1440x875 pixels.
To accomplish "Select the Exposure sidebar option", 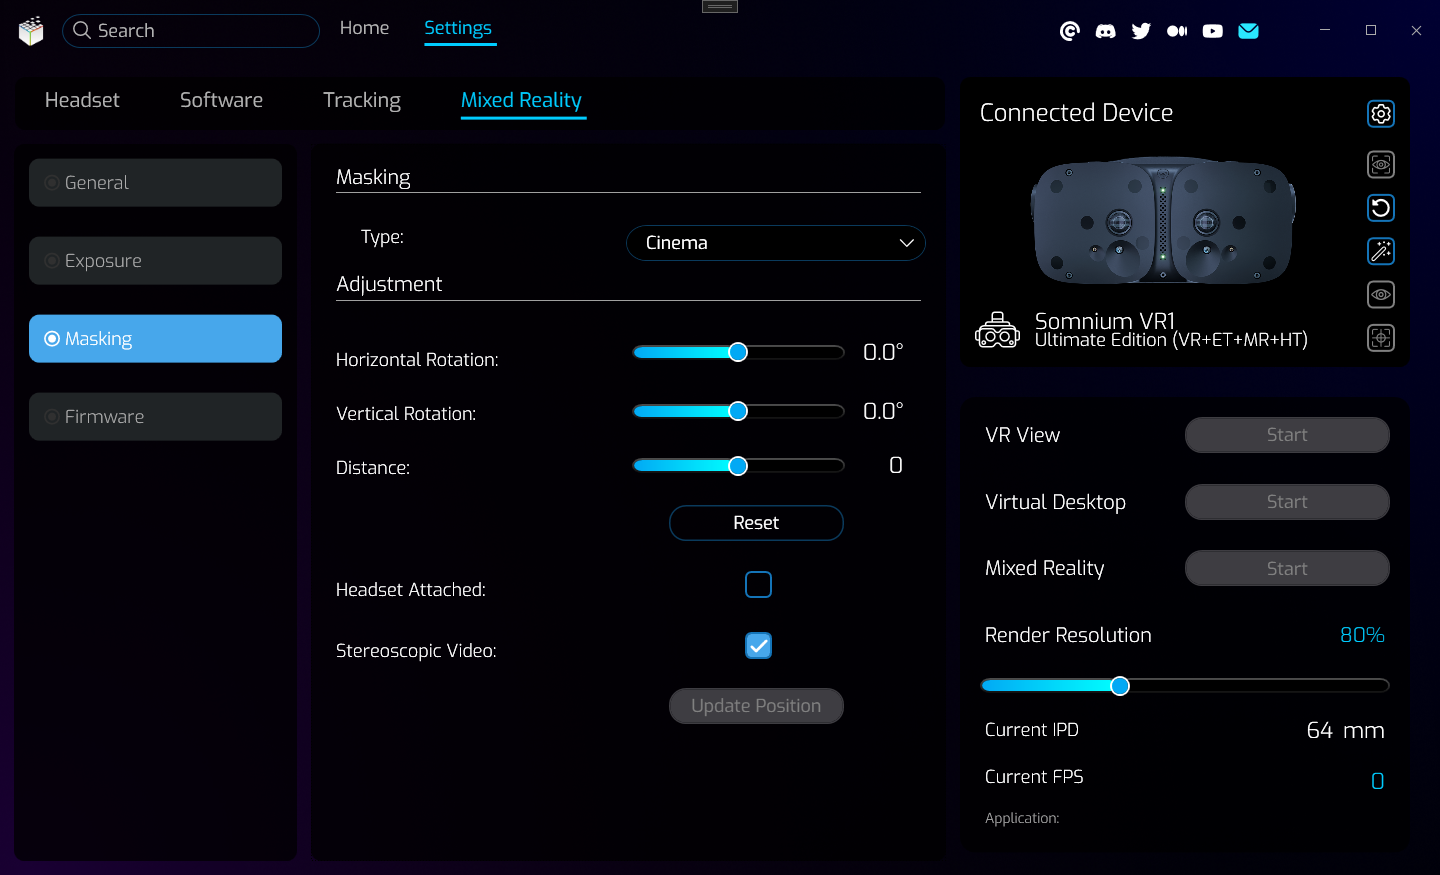I will (x=155, y=261).
